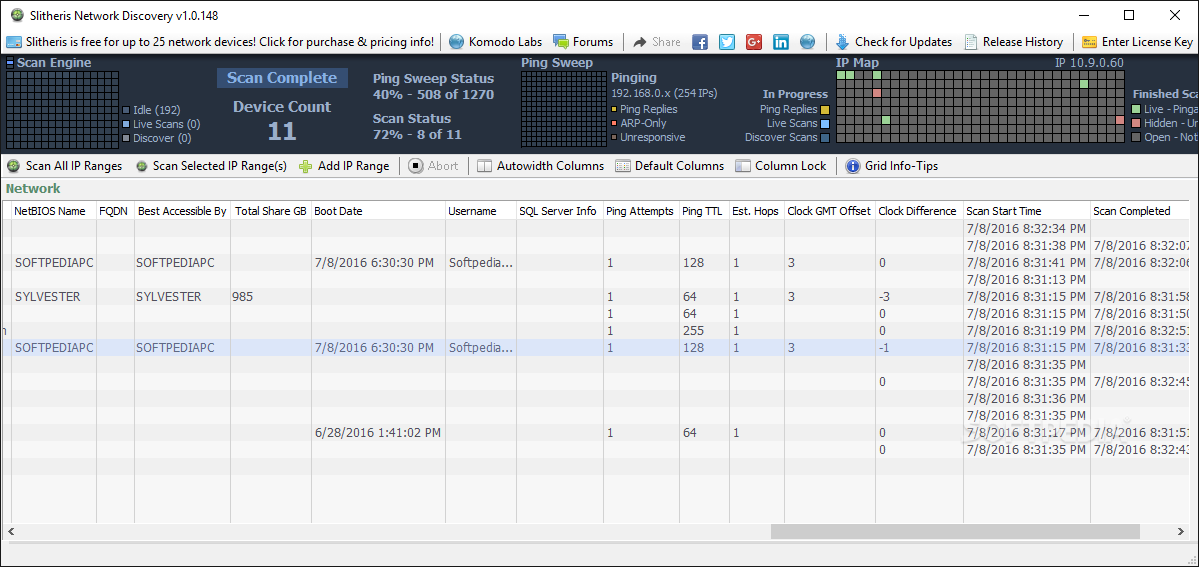Sort by Username column header
Image resolution: width=1199 pixels, height=567 pixels.
pos(480,211)
